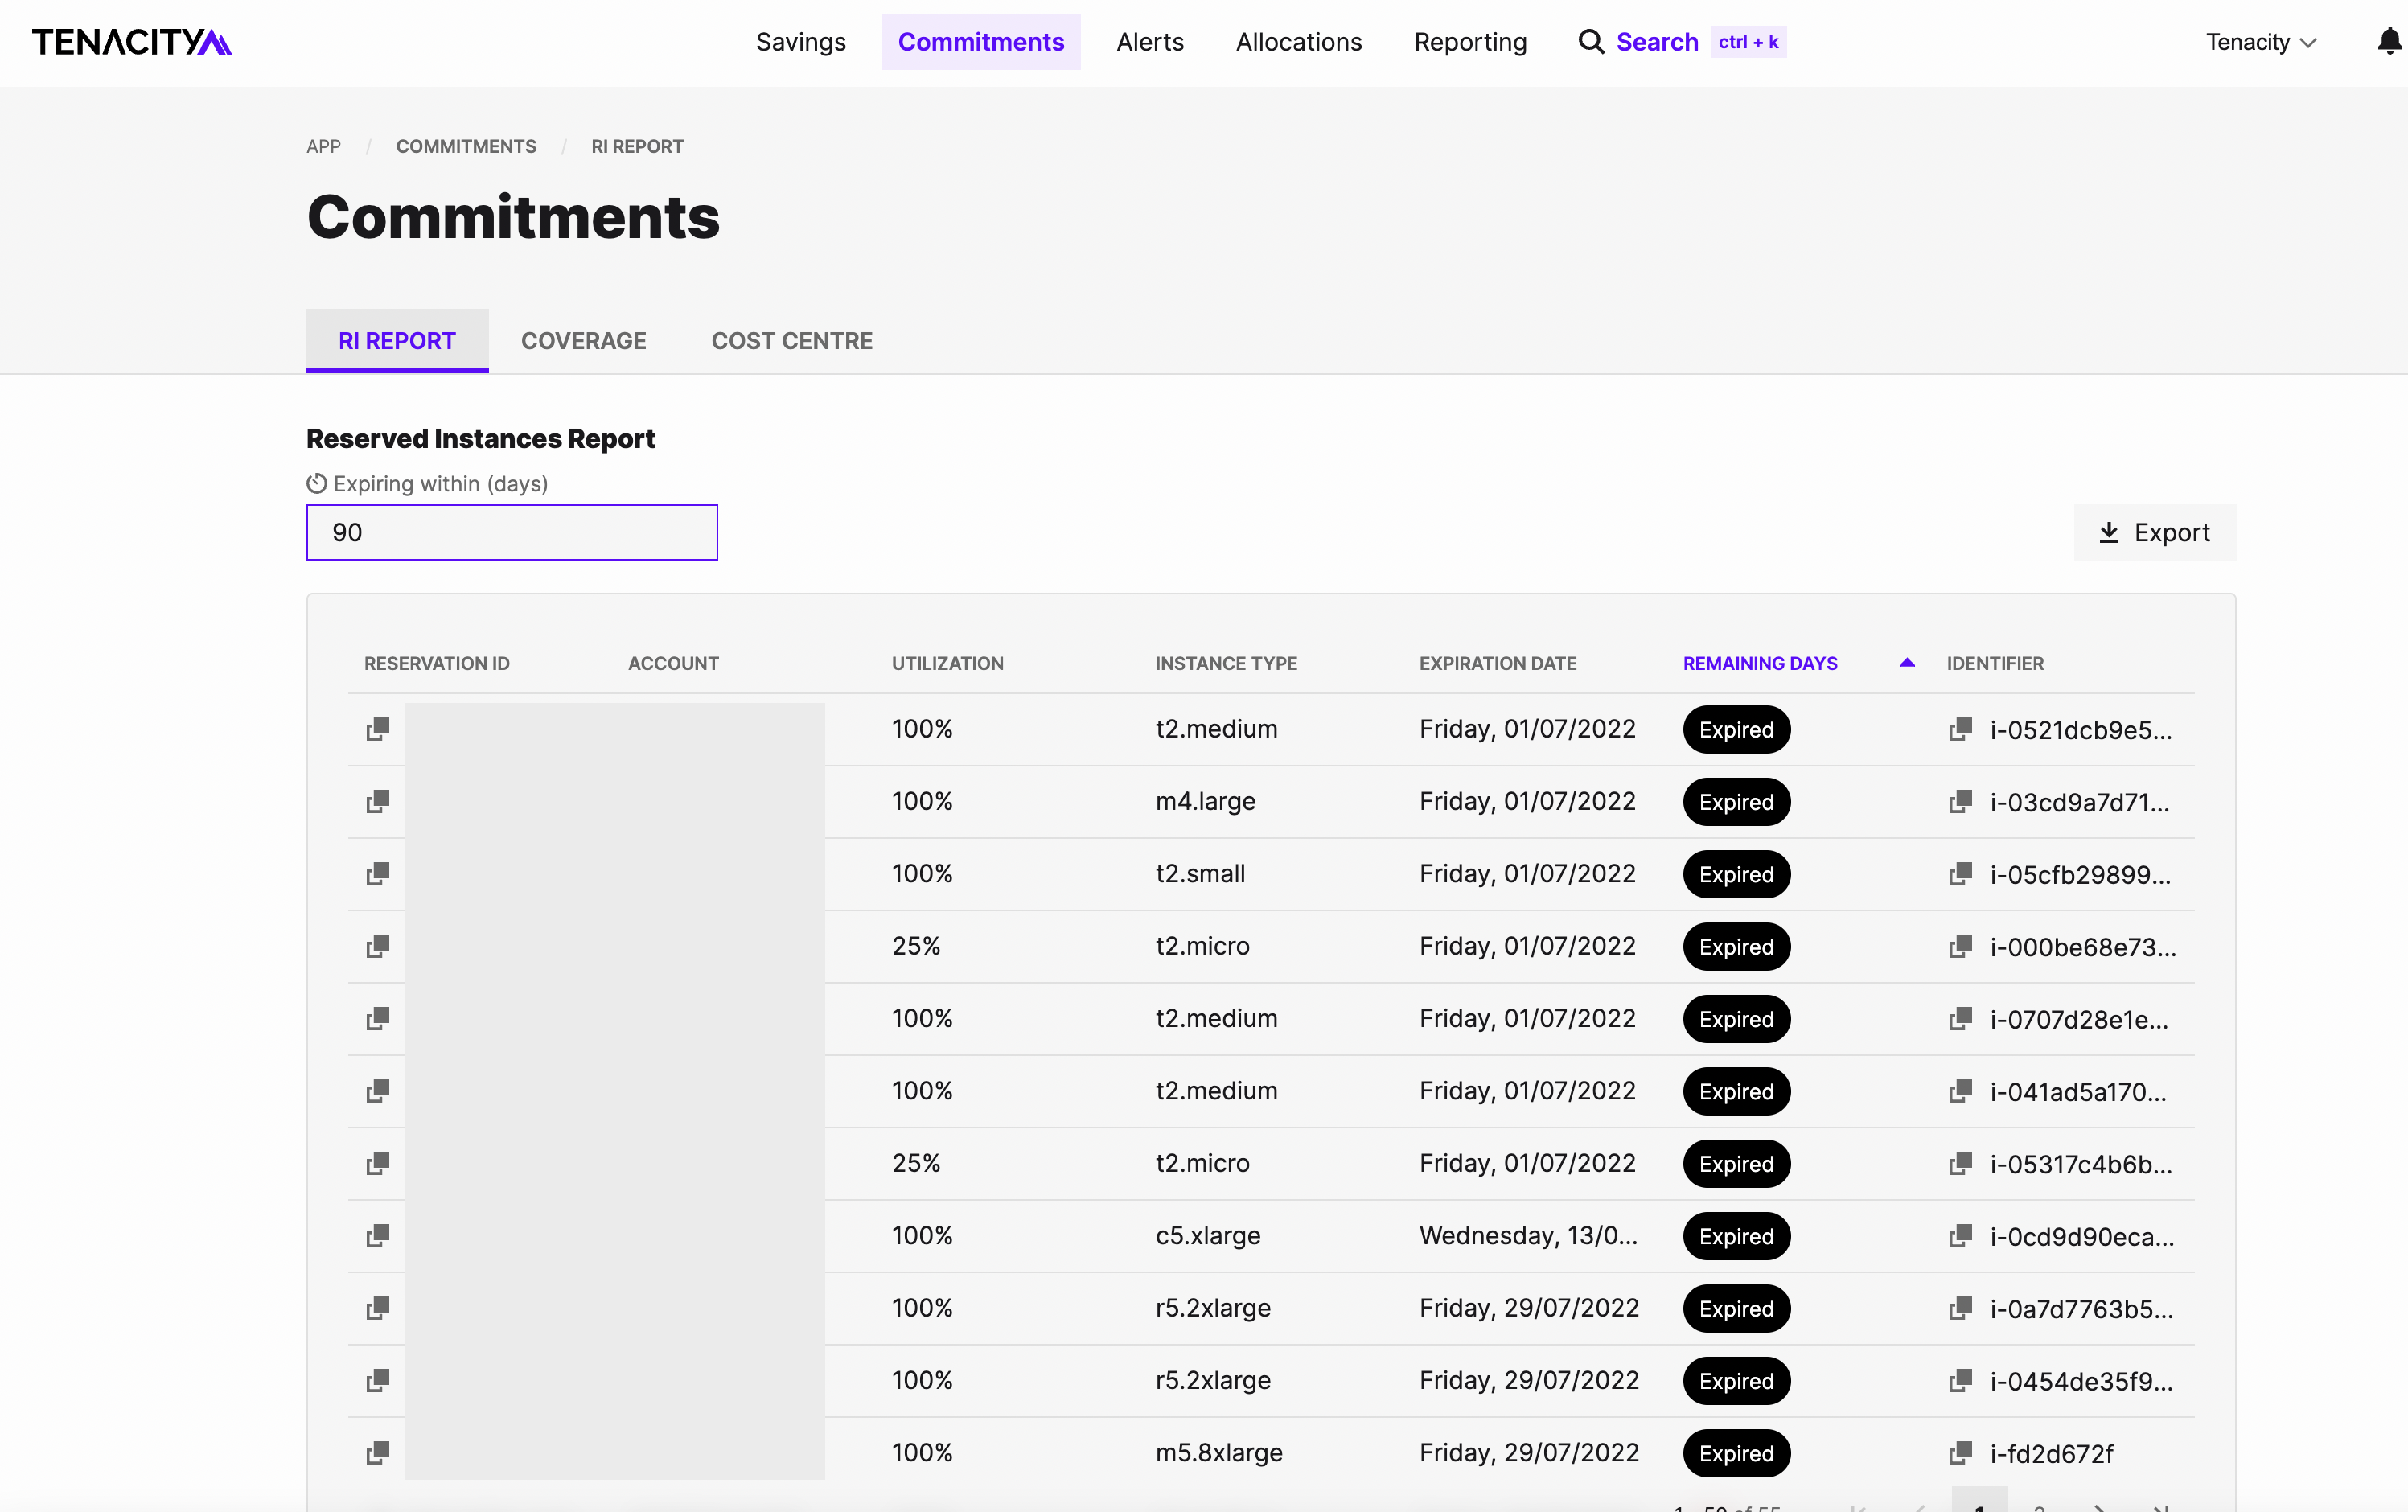This screenshot has width=2408, height=1512.
Task: Sort by Expiration Date column
Action: (1497, 663)
